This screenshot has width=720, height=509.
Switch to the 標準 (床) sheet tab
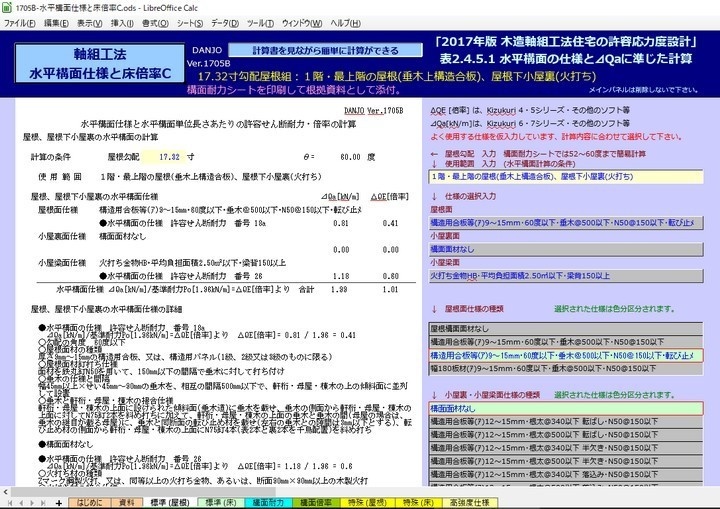click(x=221, y=503)
